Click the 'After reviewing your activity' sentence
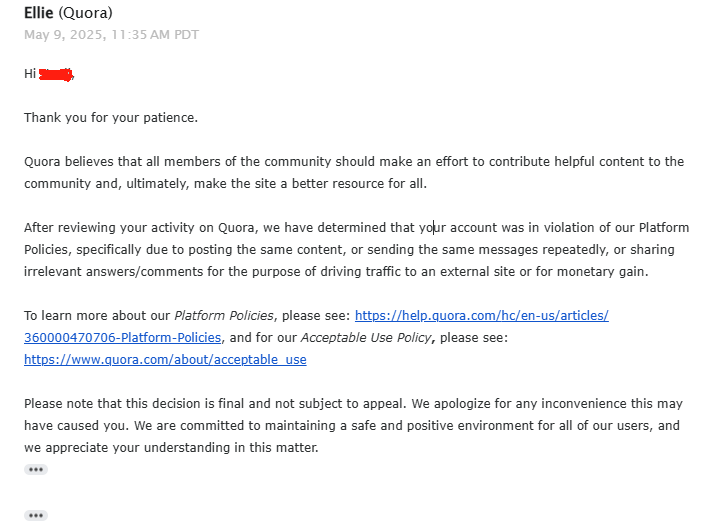 pos(356,250)
